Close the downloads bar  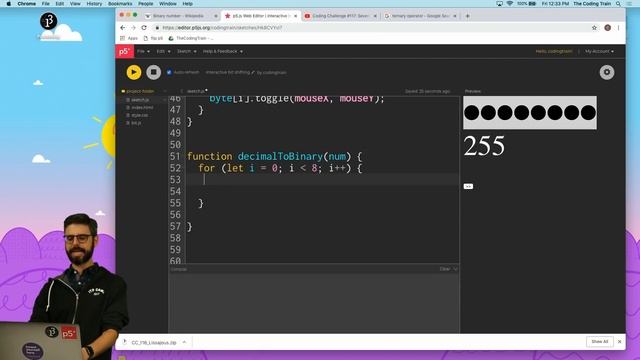[619, 342]
